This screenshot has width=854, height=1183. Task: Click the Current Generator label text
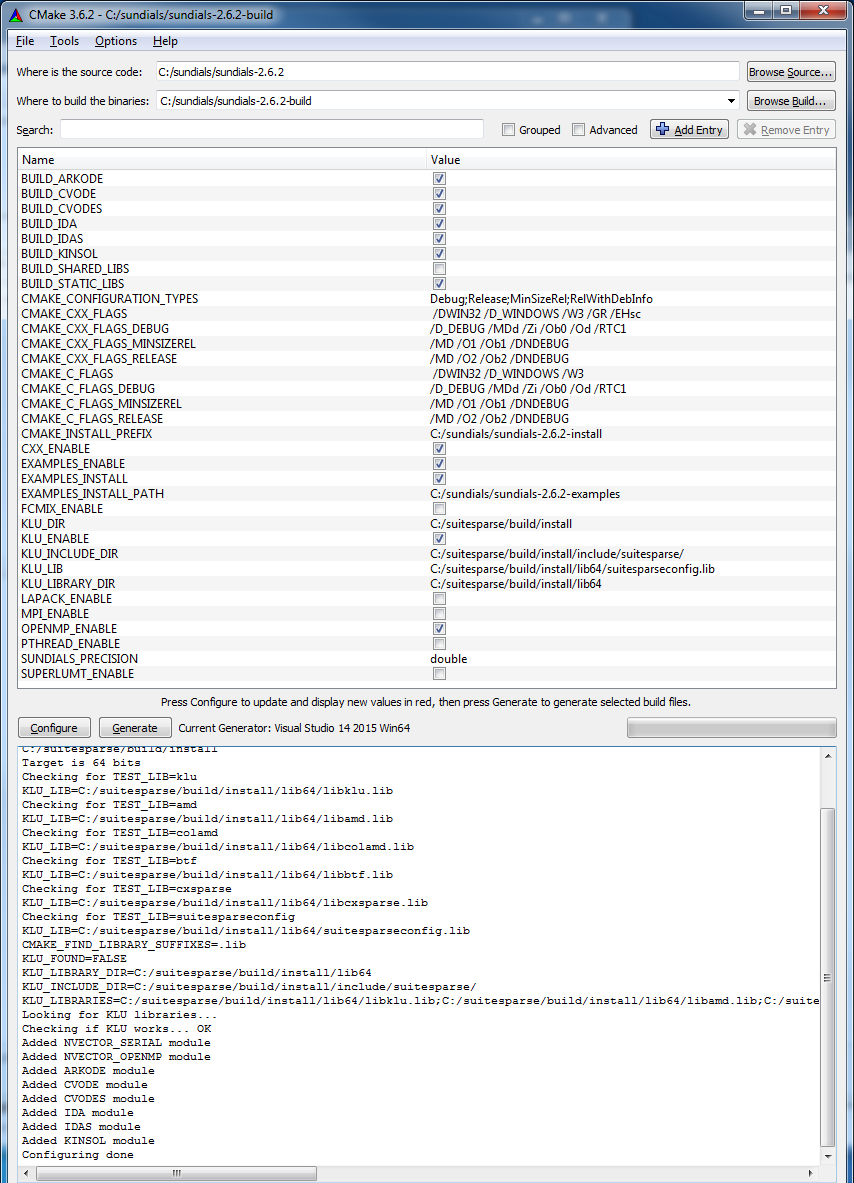point(294,728)
